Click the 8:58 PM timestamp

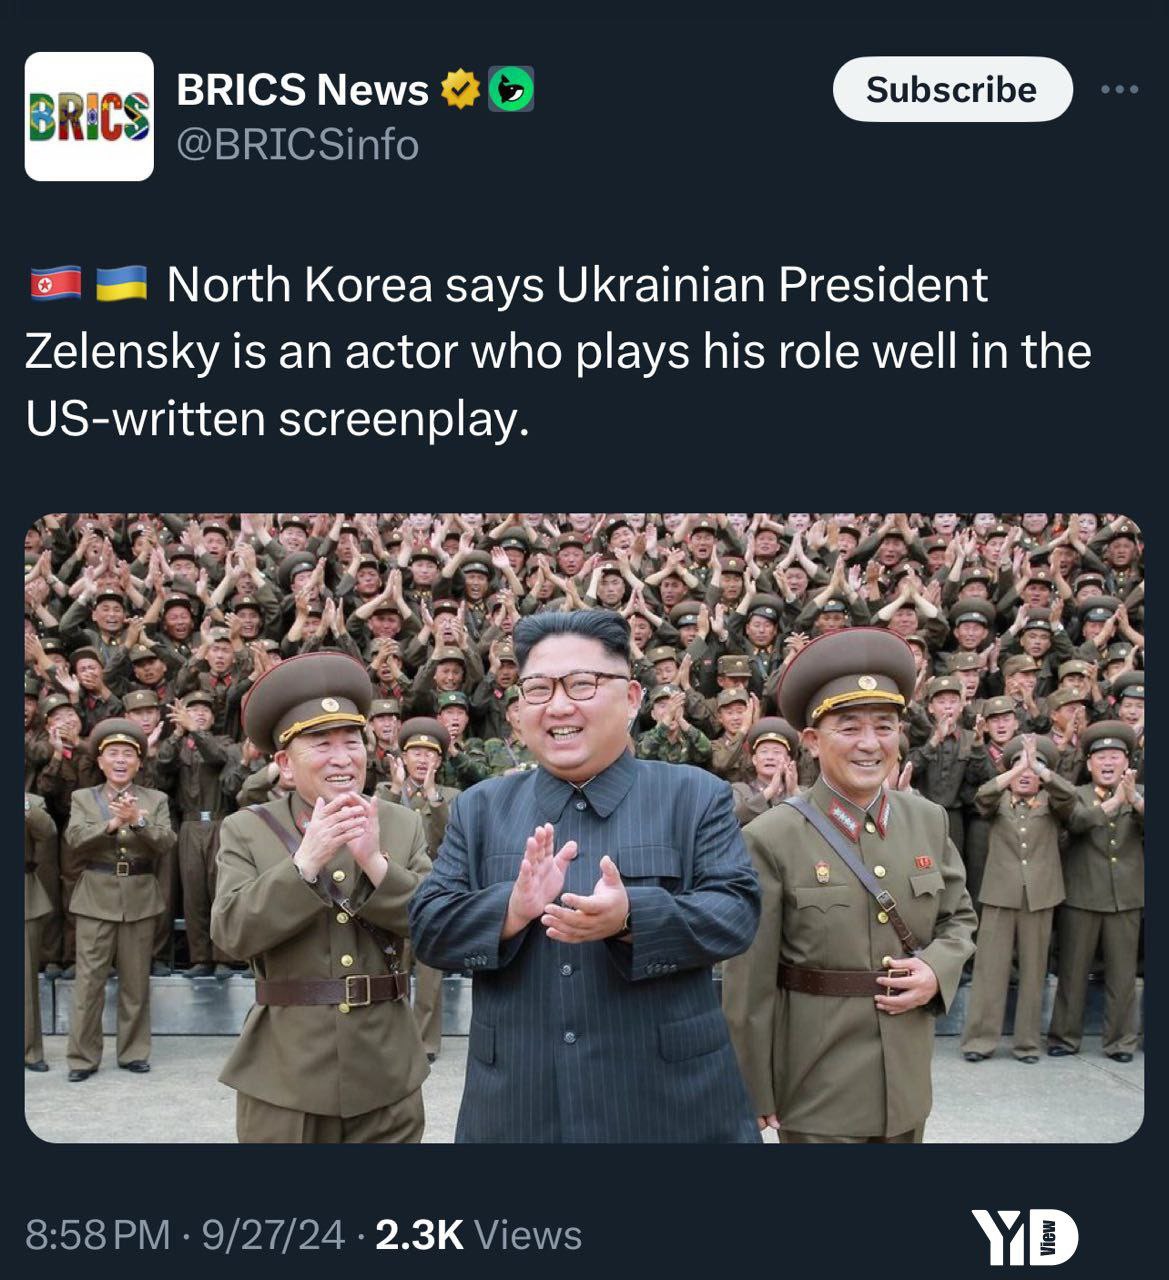pyautogui.click(x=97, y=1235)
